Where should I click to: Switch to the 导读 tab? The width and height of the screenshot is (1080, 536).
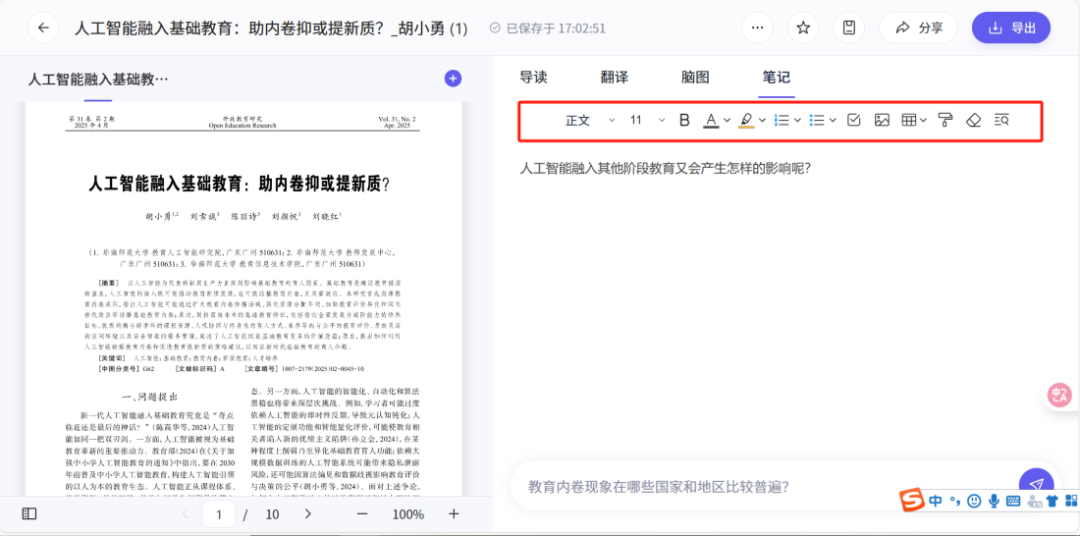point(533,77)
